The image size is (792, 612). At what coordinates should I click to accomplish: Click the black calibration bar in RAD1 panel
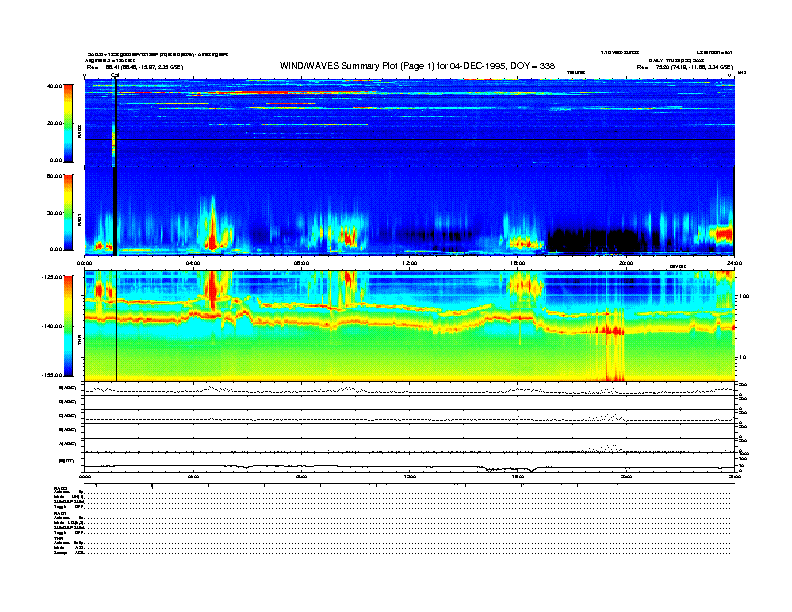click(115, 211)
